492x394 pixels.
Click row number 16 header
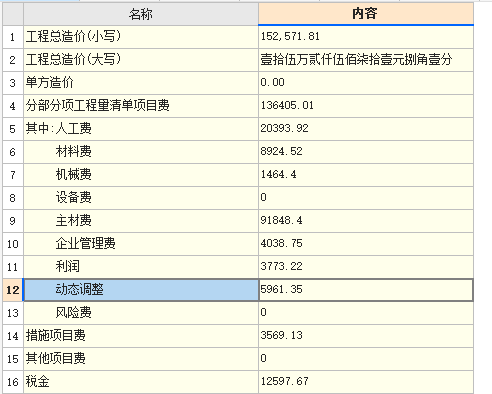[x=13, y=382]
